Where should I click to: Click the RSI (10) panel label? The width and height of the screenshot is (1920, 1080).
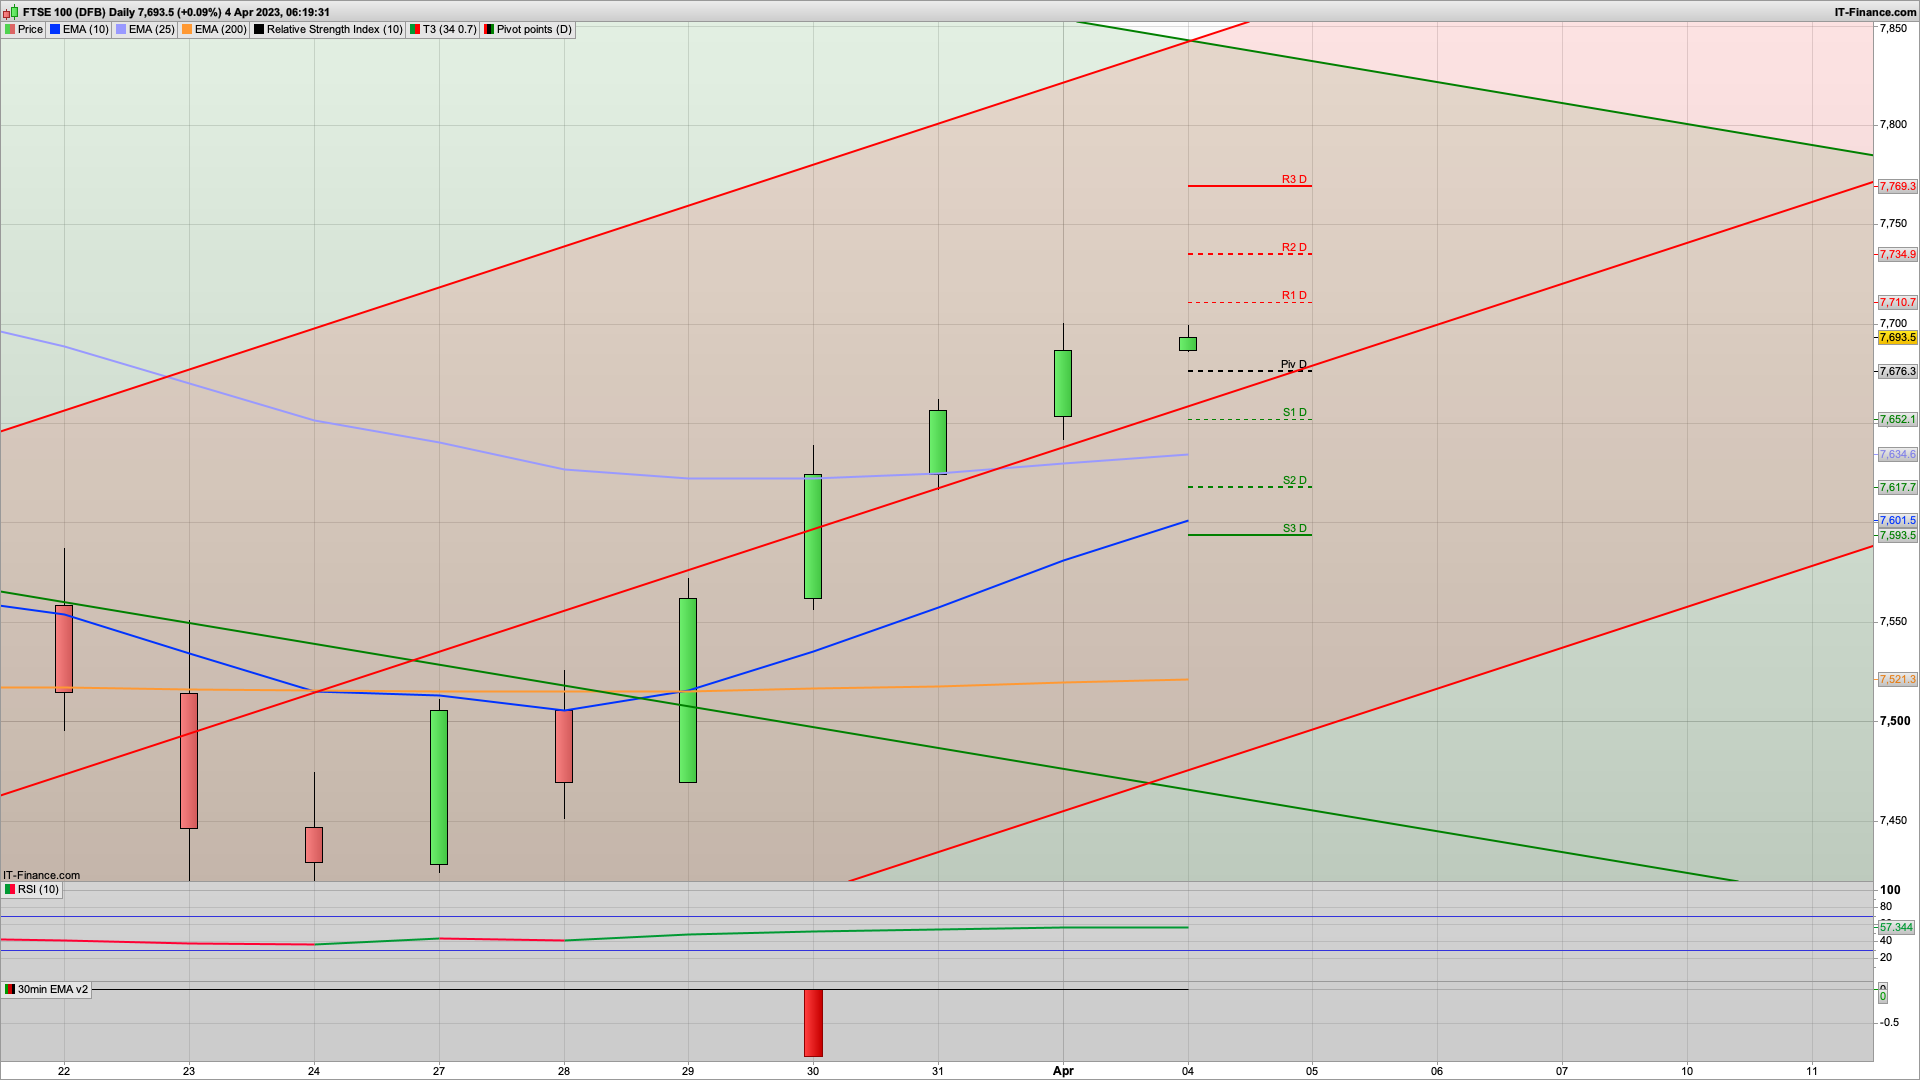pyautogui.click(x=38, y=889)
